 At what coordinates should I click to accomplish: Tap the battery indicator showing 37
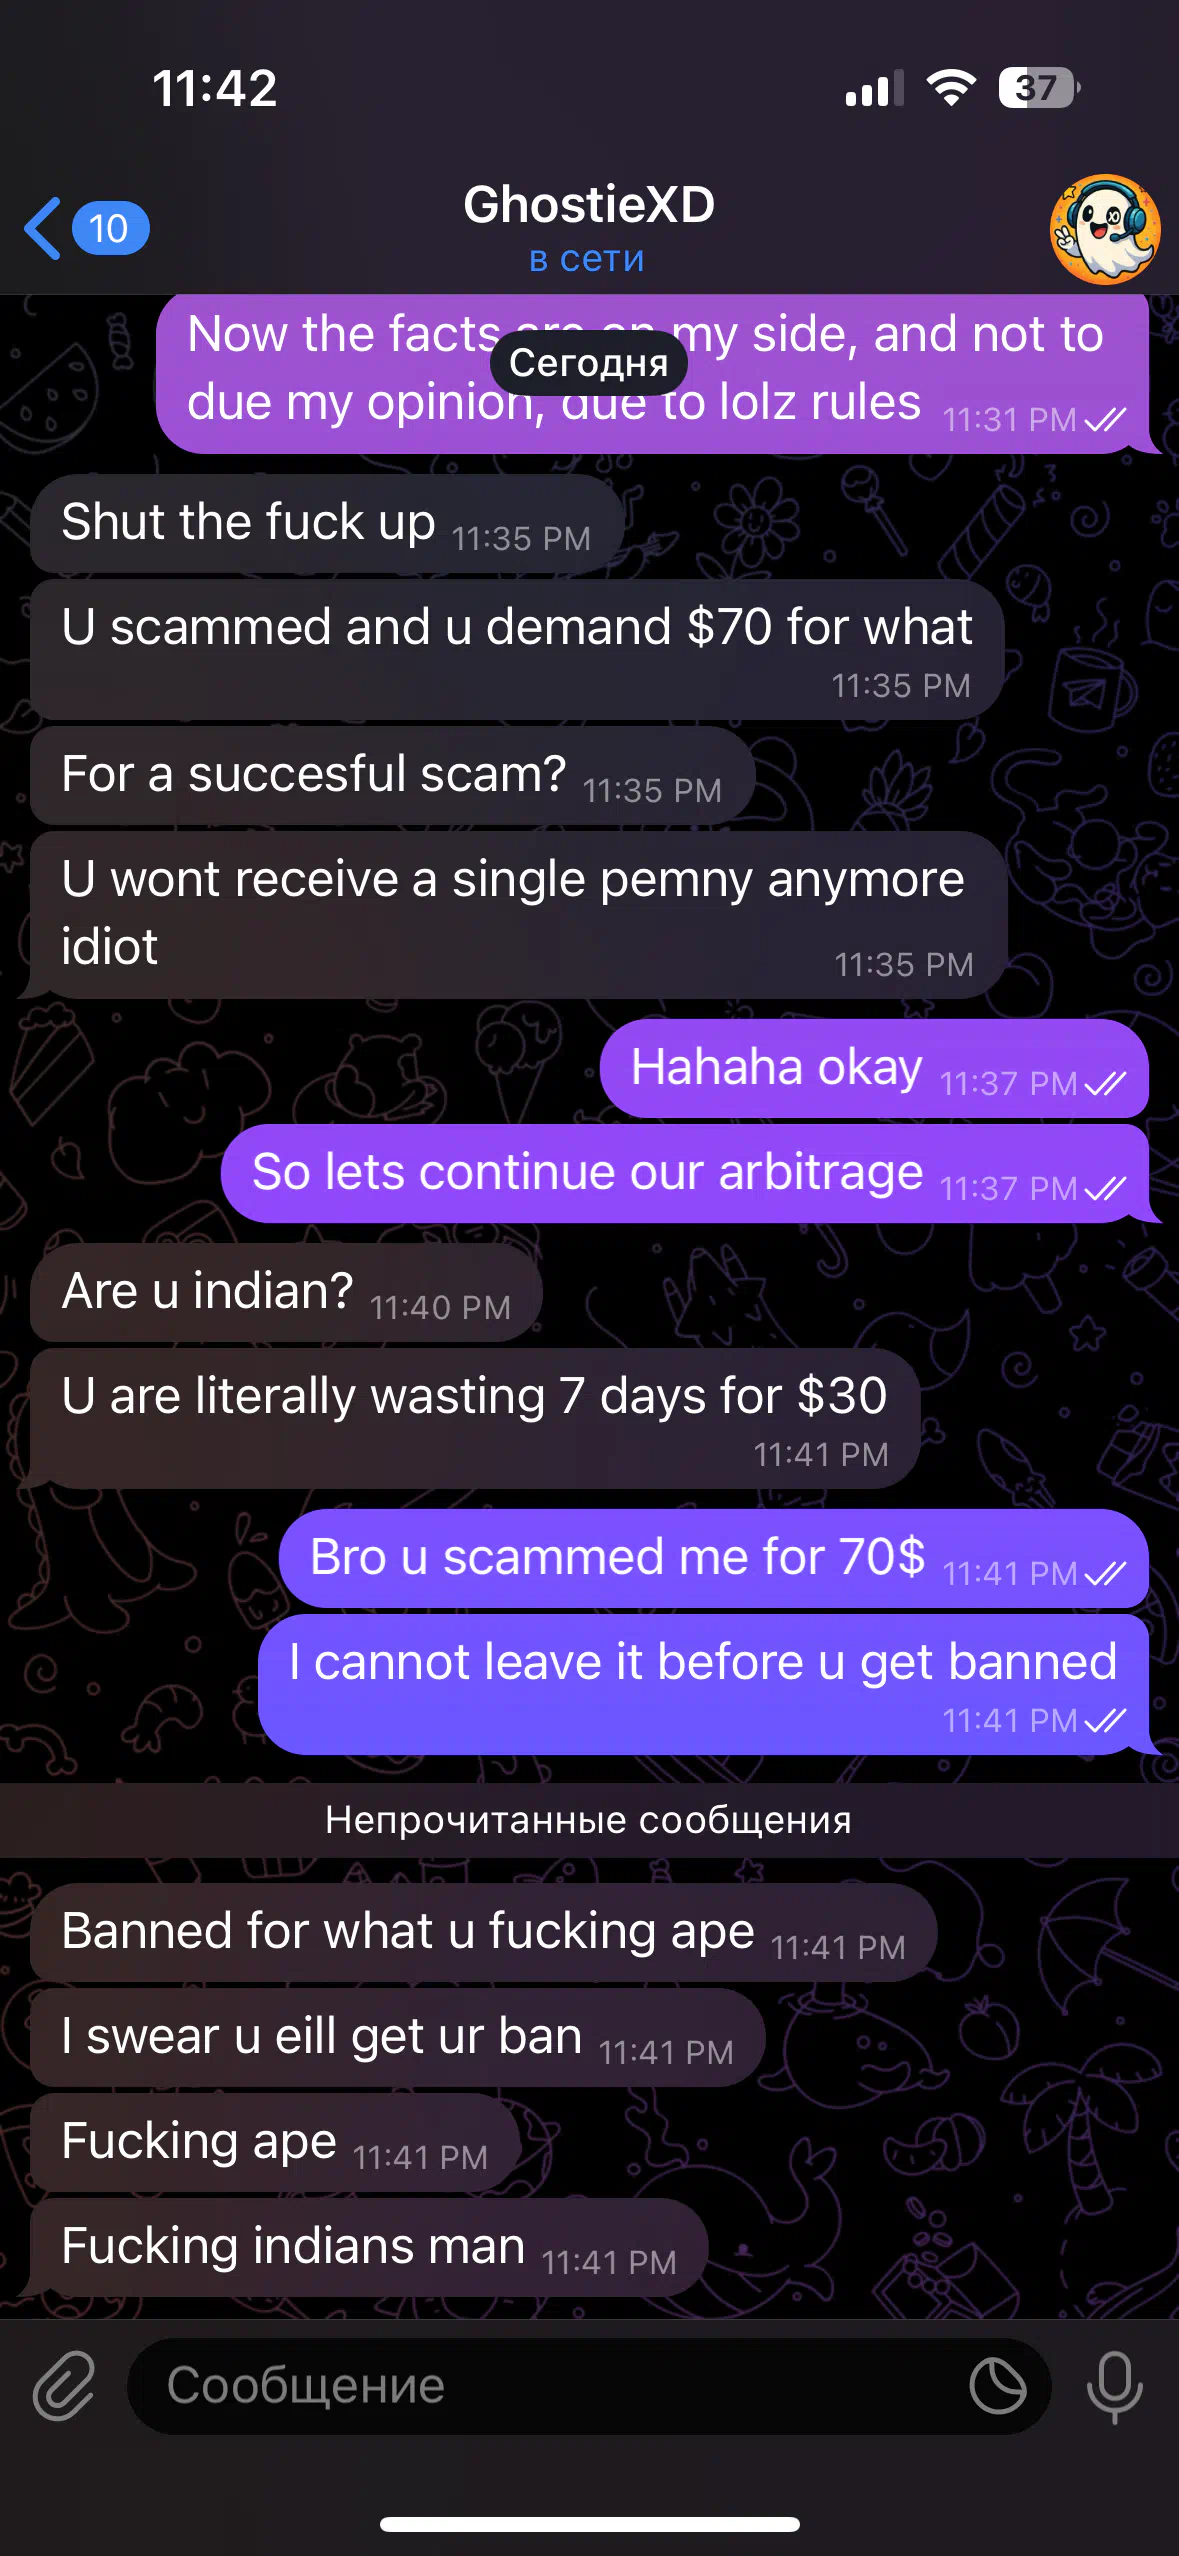(1039, 88)
